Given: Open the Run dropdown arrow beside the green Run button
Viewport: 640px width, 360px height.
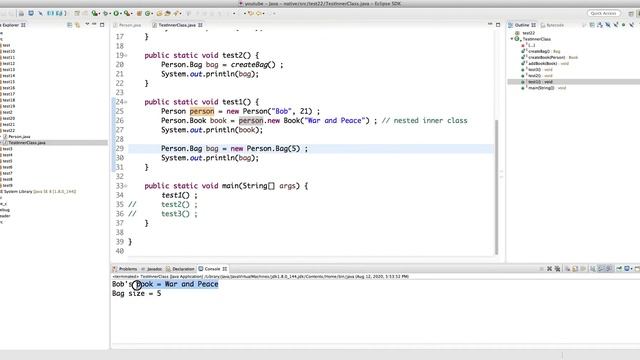Looking at the screenshot, I should [x=121, y=13].
